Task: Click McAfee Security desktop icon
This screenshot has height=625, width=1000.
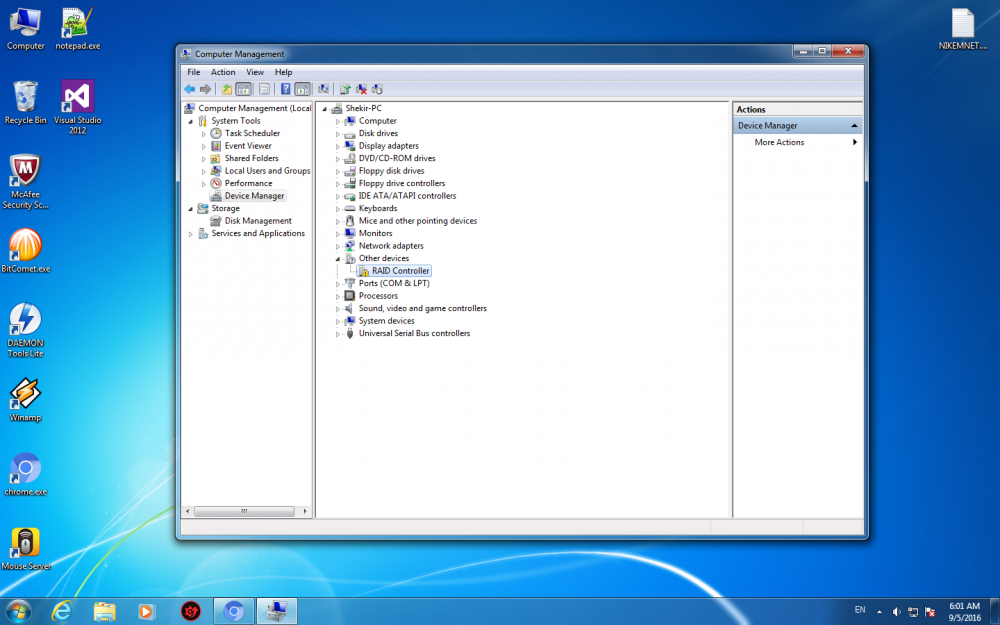Action: [26, 182]
